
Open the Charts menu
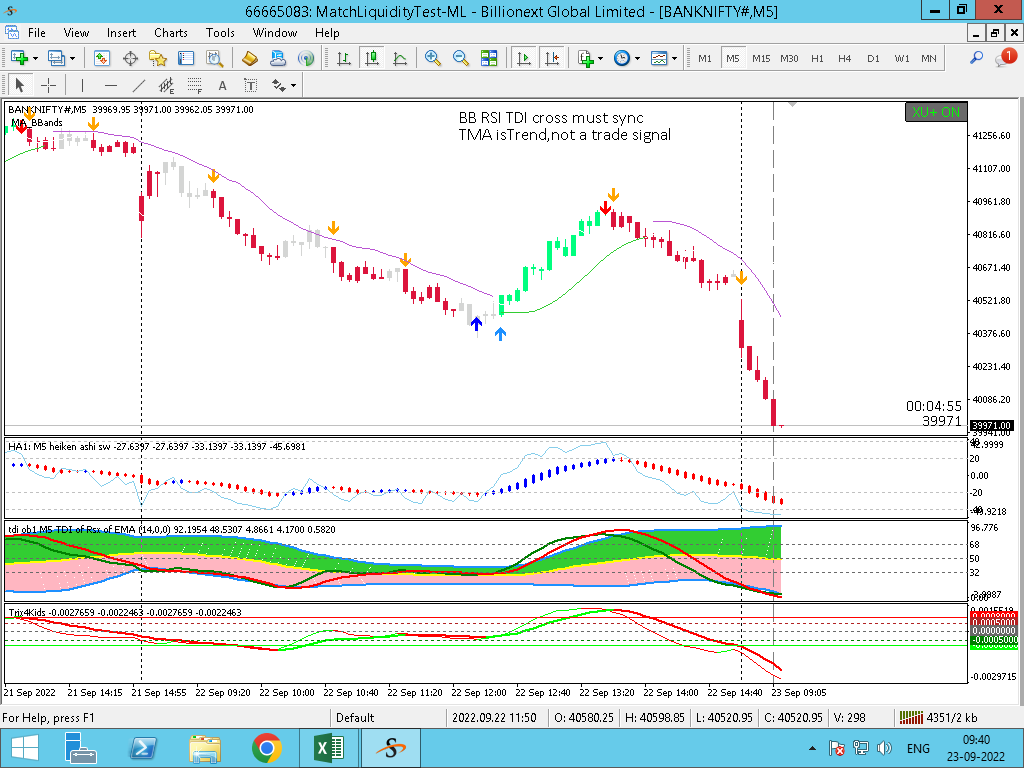[170, 33]
